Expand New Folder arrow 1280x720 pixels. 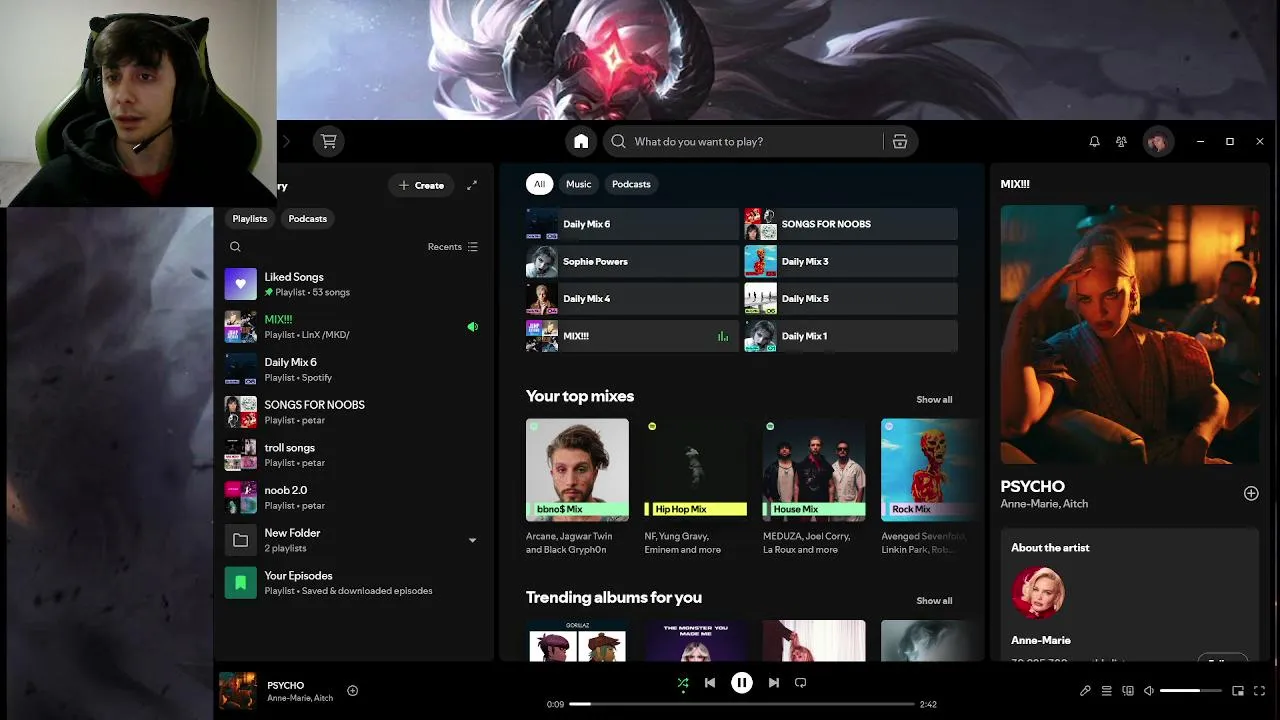tap(472, 540)
